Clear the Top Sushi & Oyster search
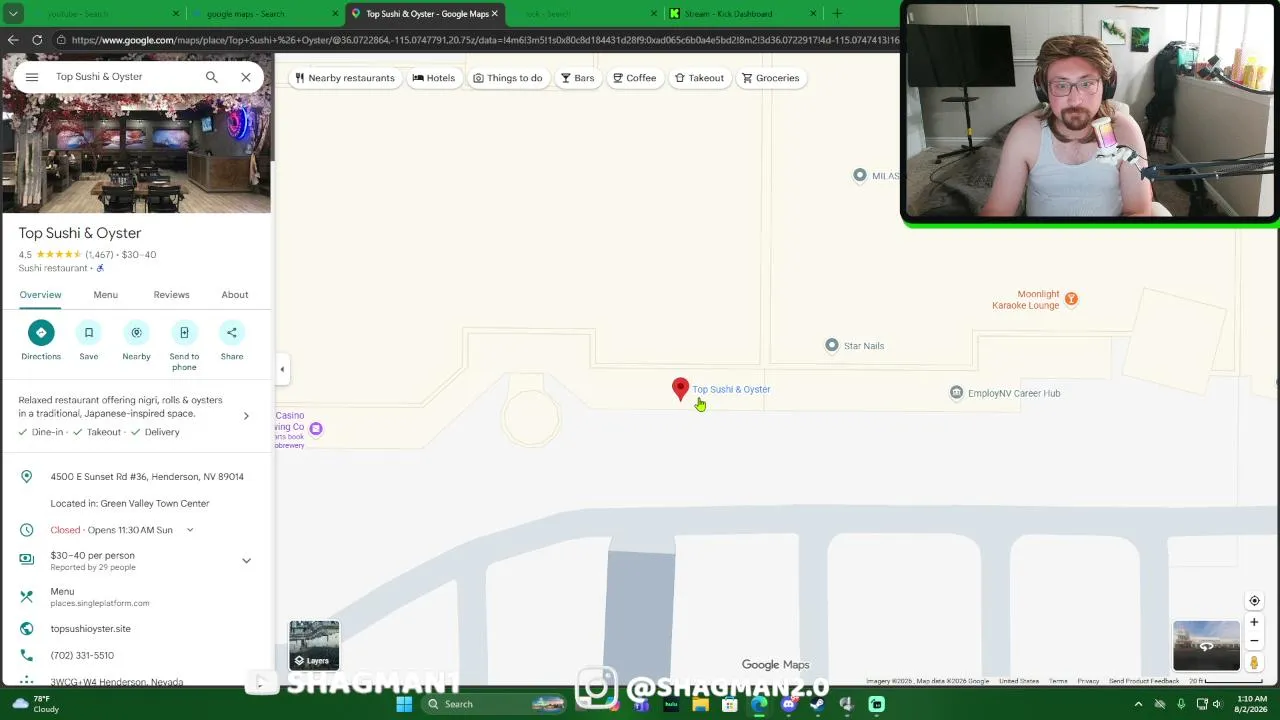 click(246, 77)
